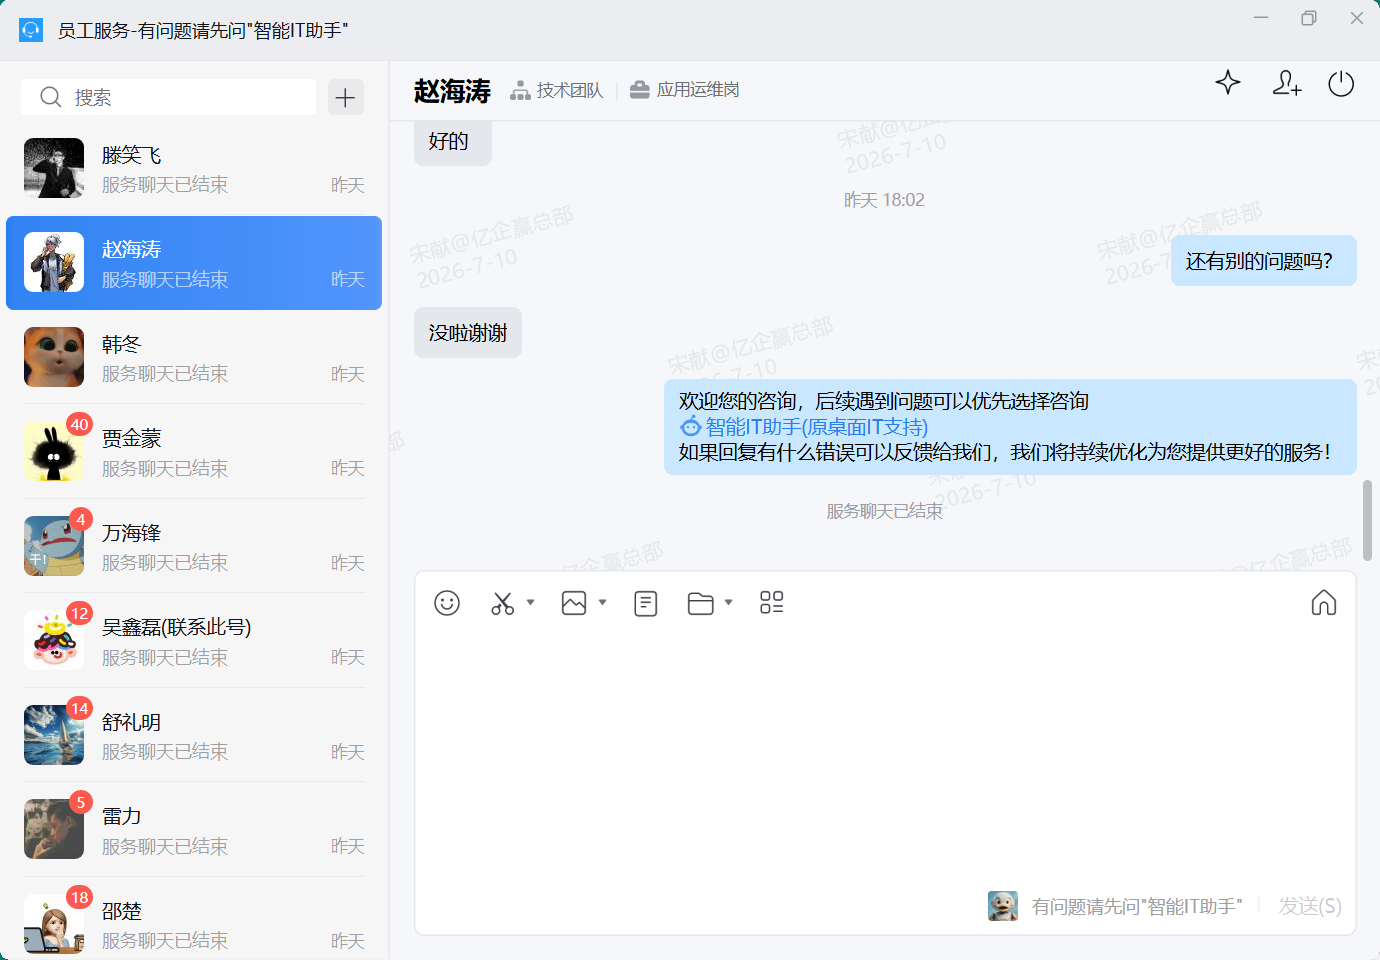The image size is (1380, 960).
Task: Click the app headset logo in title bar
Action: click(31, 30)
